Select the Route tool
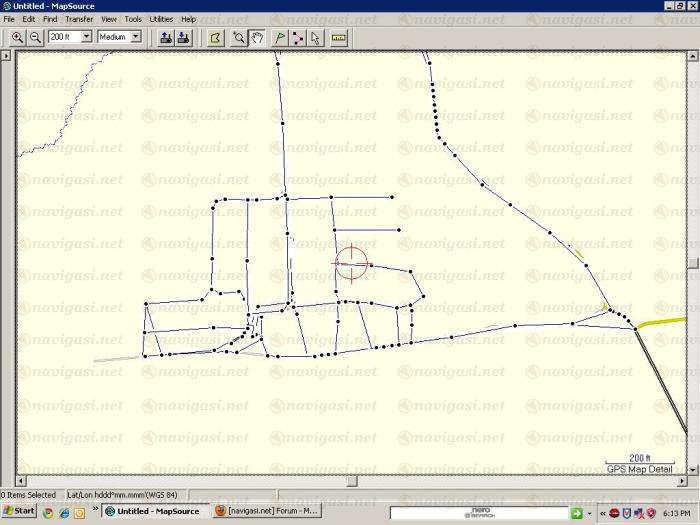This screenshot has height=525, width=700. (298, 37)
